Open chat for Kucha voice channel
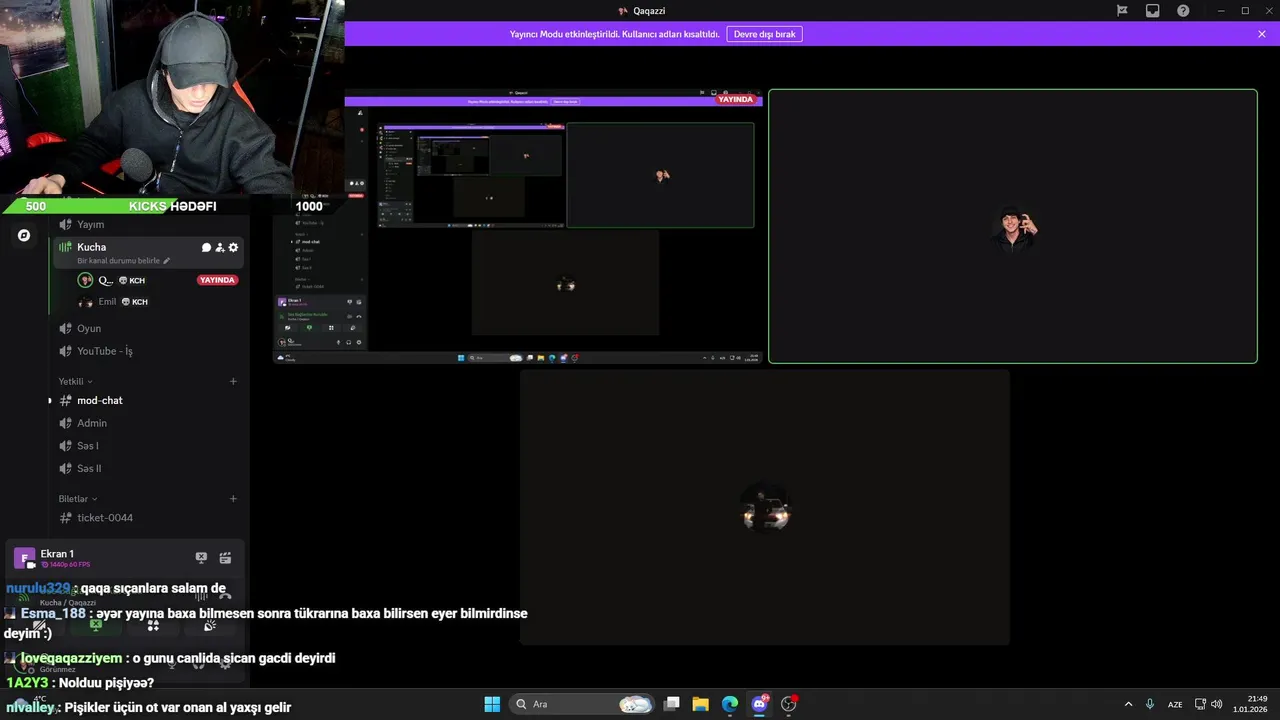Viewport: 1280px width, 720px height. pos(206,247)
